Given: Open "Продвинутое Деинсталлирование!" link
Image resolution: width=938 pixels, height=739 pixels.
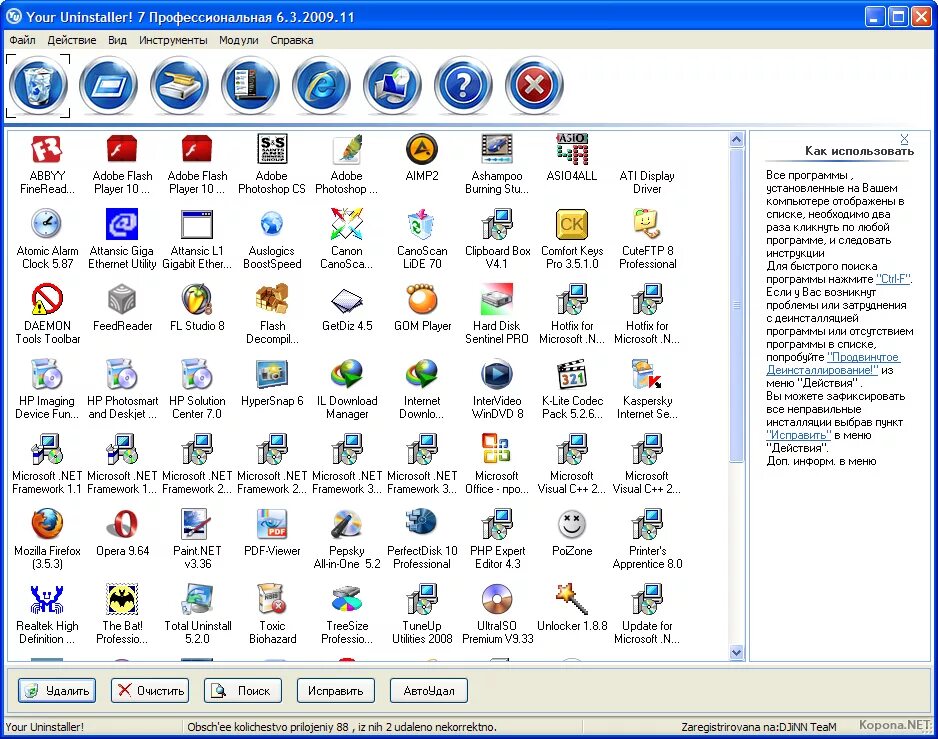Looking at the screenshot, I should (x=833, y=363).
